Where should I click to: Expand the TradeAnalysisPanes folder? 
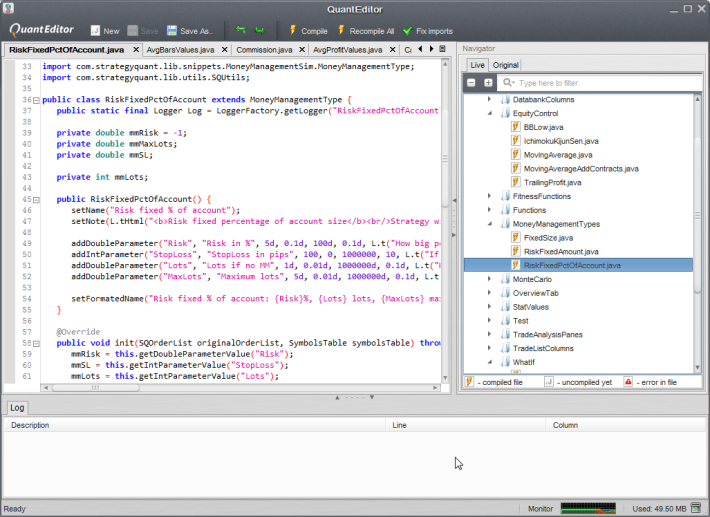pyautogui.click(x=489, y=334)
